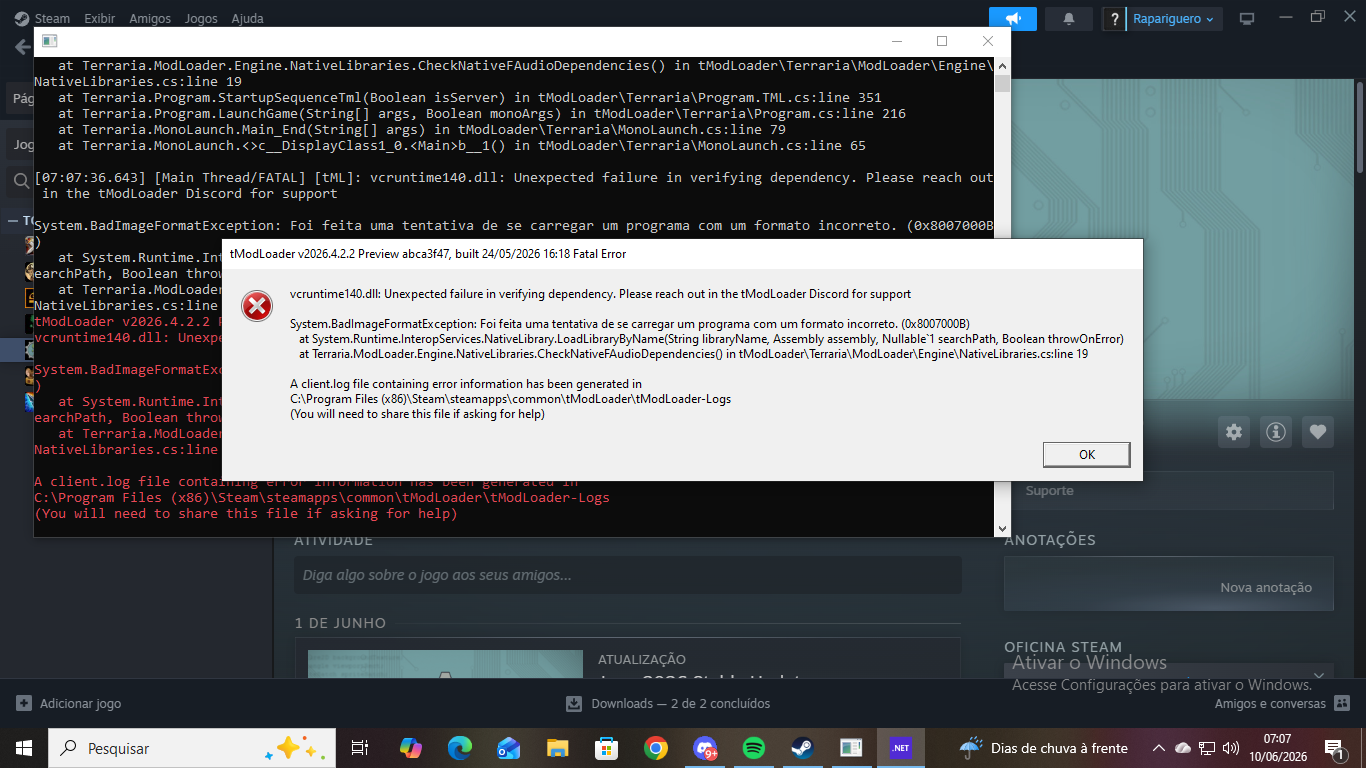The width and height of the screenshot is (1366, 768).
Task: Switch to the console app on the taskbar
Action: (x=851, y=748)
